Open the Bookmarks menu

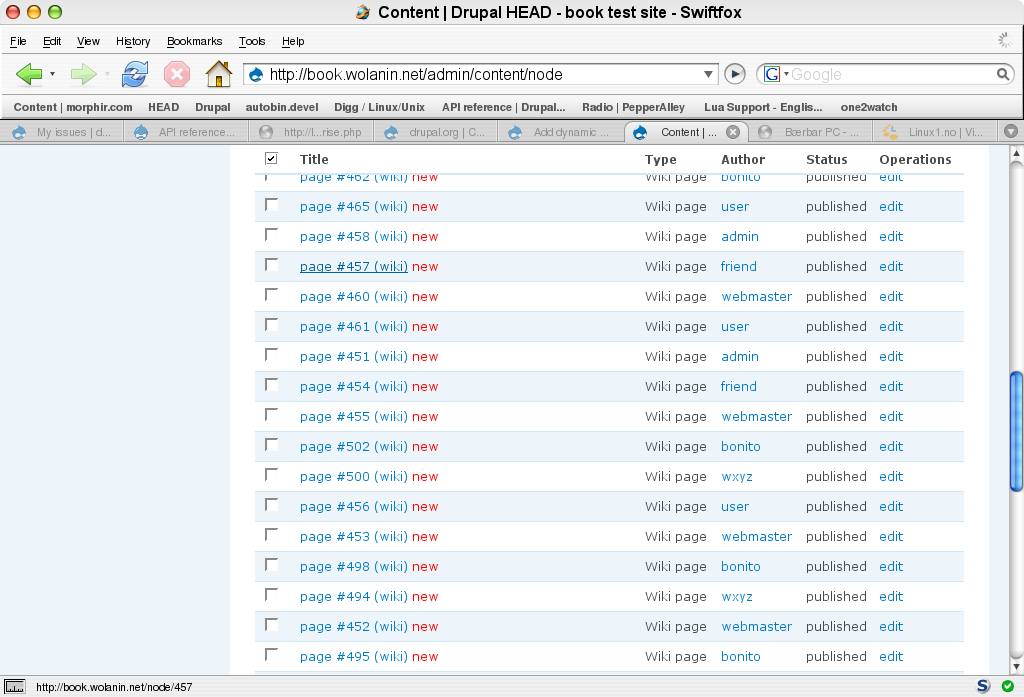tap(194, 41)
